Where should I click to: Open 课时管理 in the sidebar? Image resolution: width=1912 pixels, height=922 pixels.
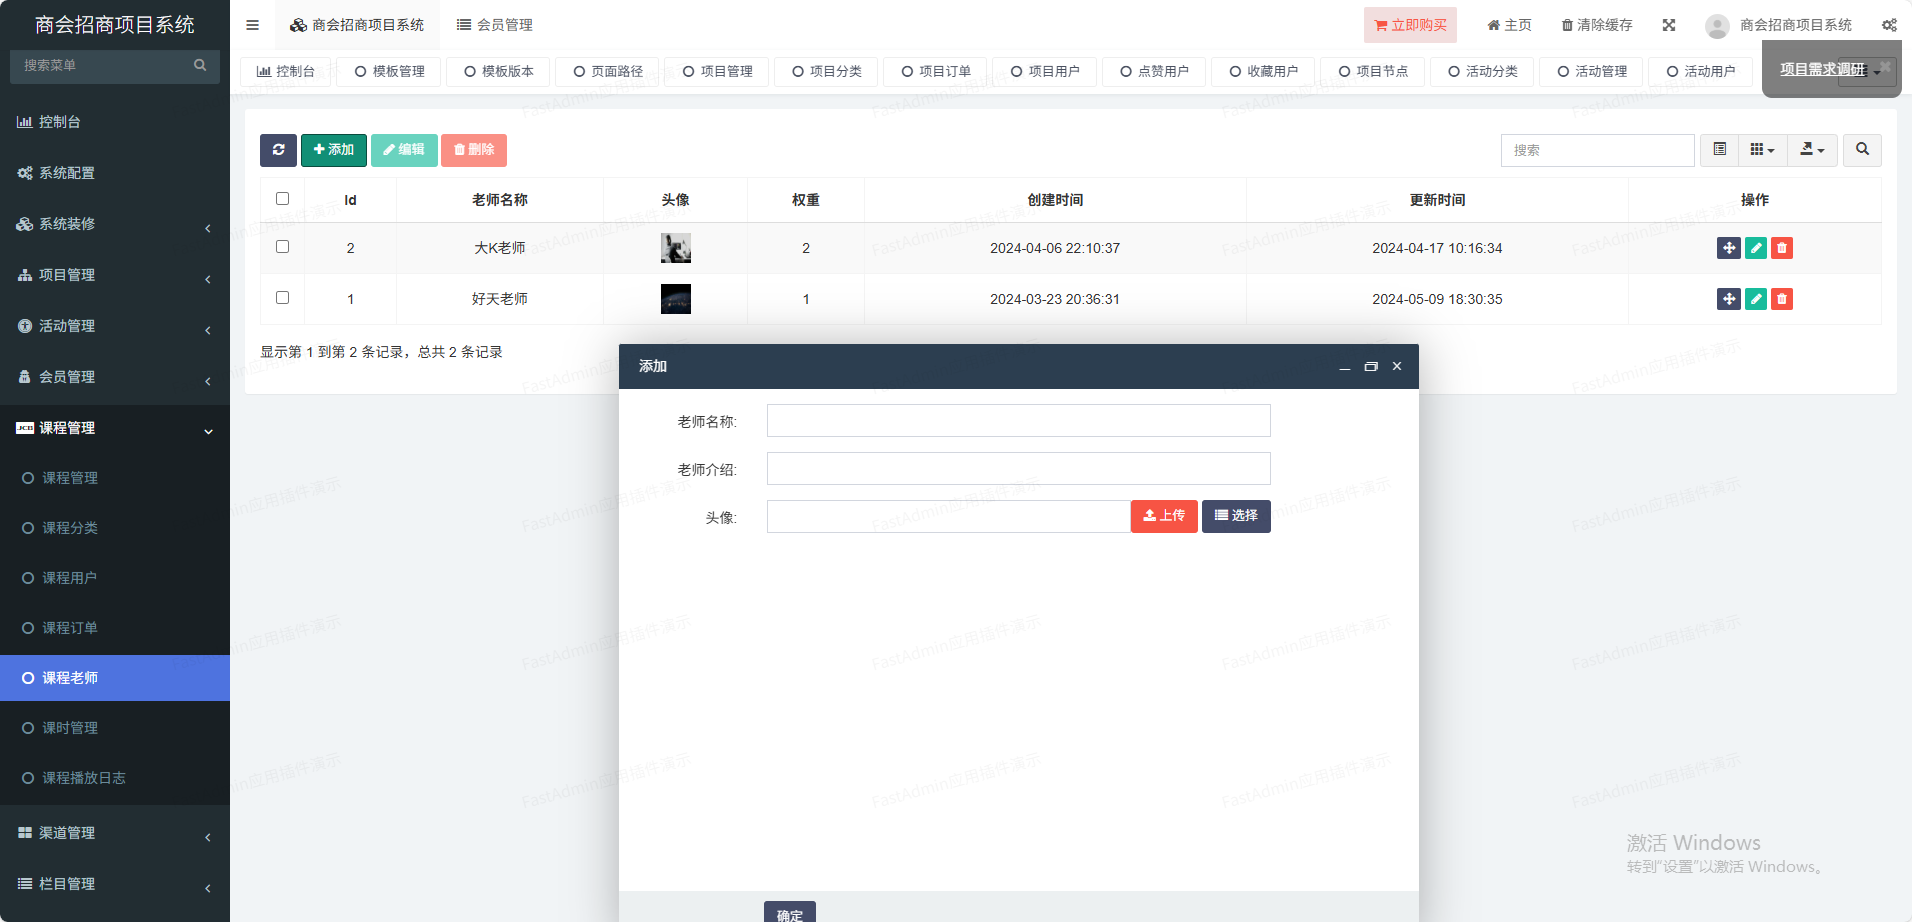70,728
